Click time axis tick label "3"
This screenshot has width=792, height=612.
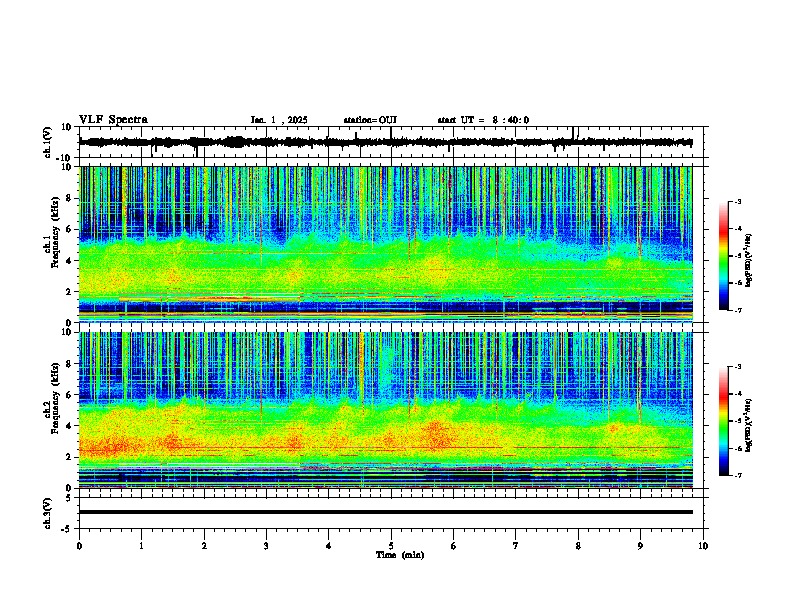click(x=267, y=546)
